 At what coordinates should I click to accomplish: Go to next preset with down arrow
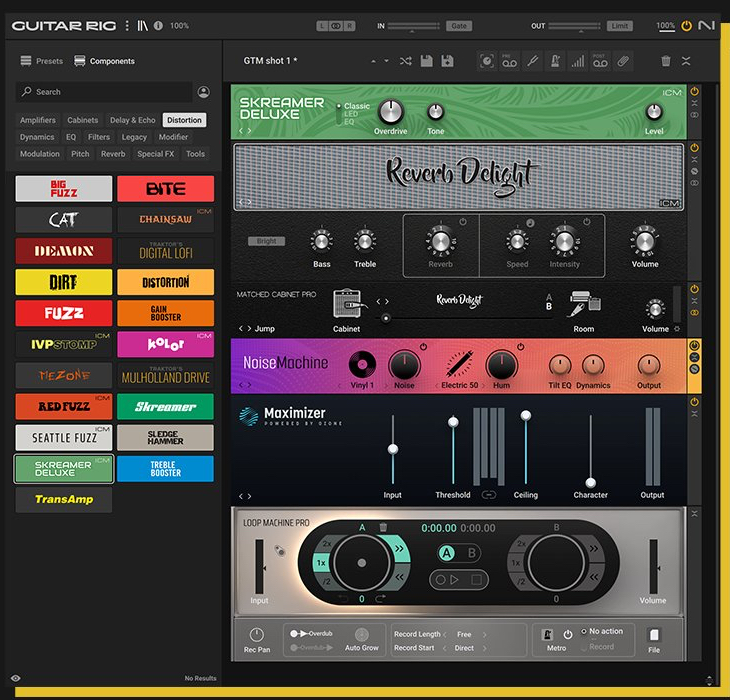pos(386,61)
